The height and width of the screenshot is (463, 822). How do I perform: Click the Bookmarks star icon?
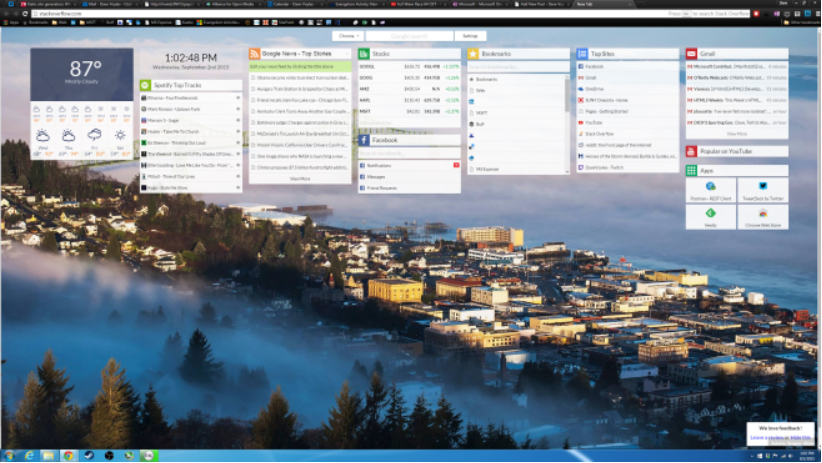[x=473, y=53]
